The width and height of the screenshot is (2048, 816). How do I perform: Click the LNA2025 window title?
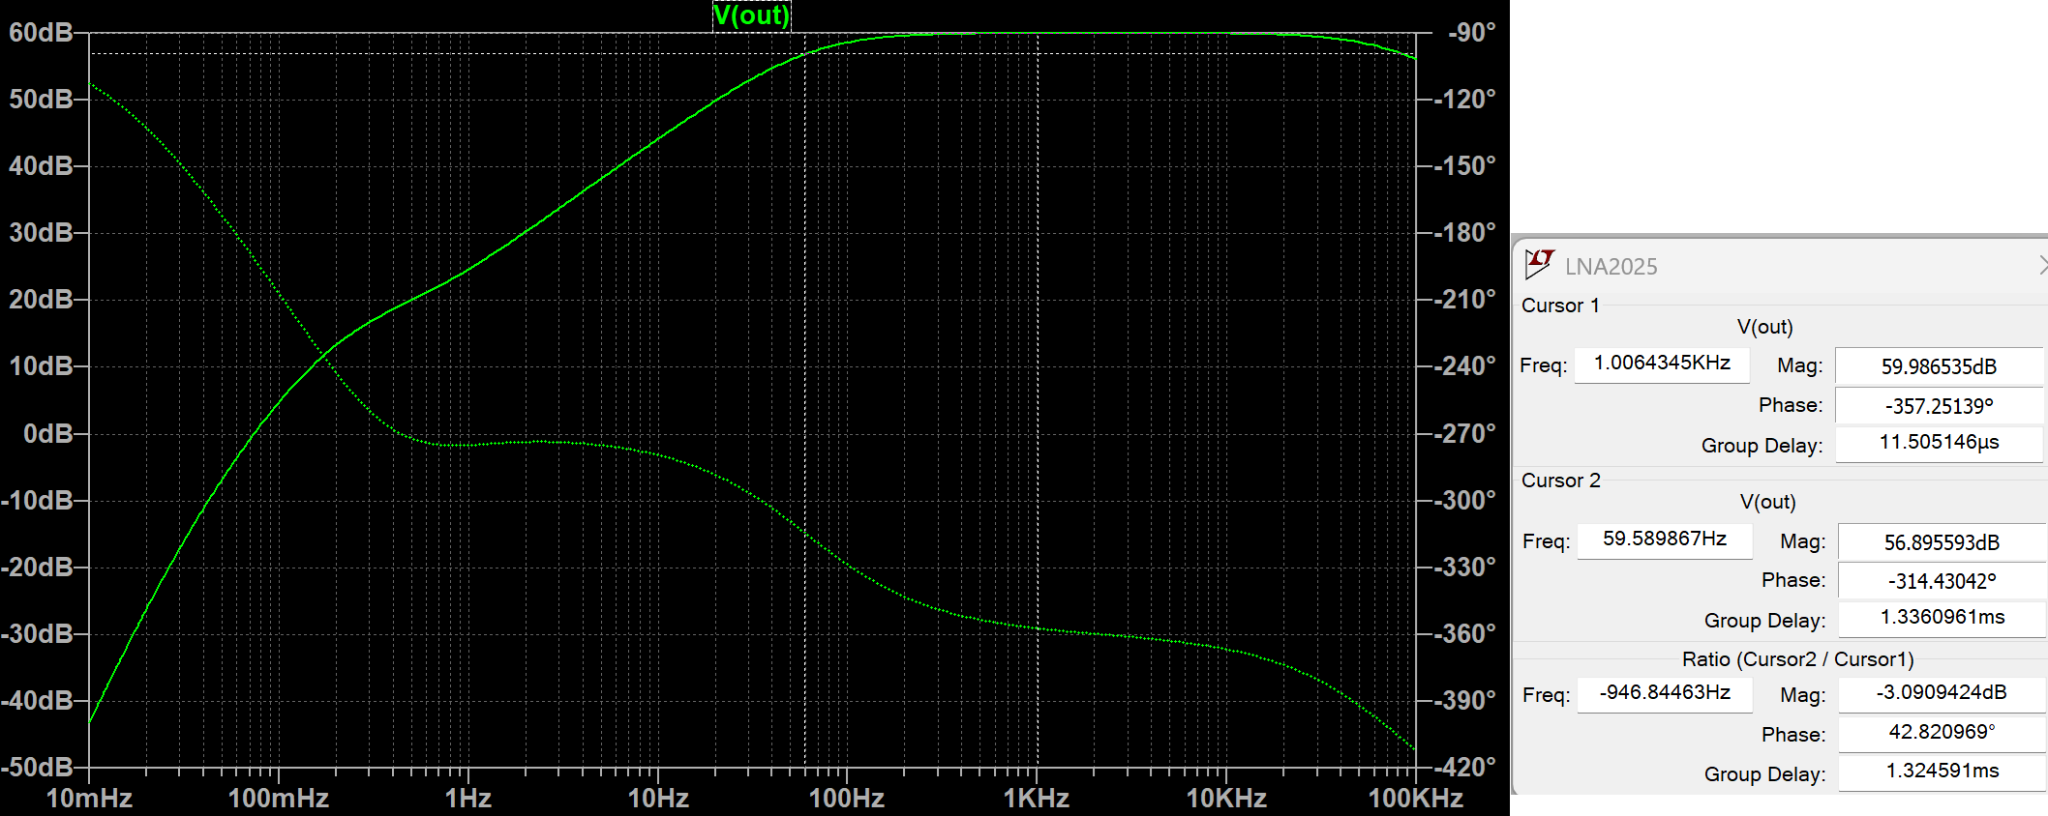coord(1611,266)
